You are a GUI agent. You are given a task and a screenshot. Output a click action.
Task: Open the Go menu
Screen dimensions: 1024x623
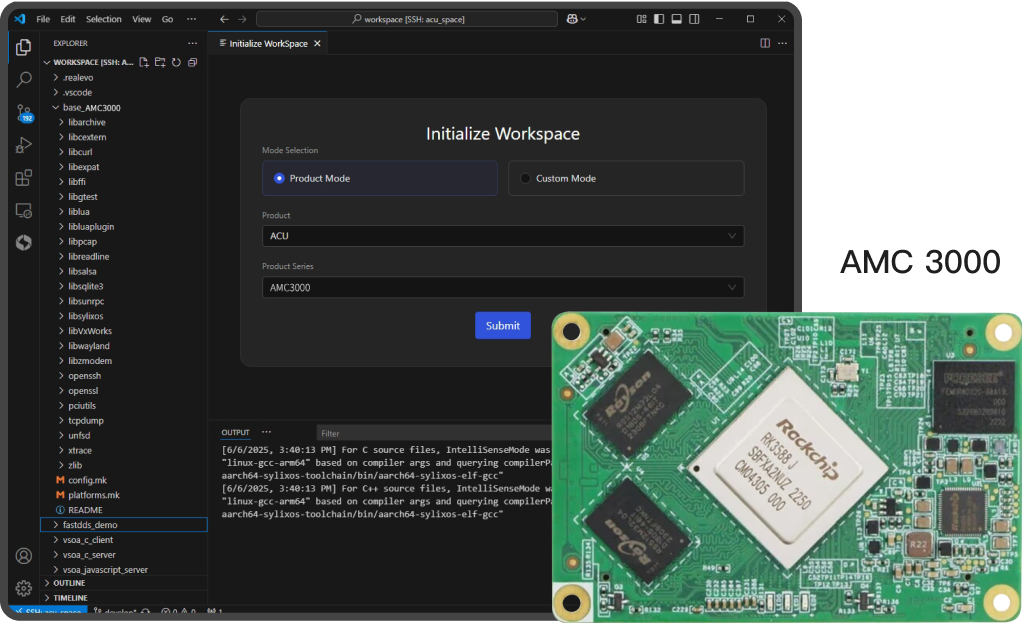[167, 19]
